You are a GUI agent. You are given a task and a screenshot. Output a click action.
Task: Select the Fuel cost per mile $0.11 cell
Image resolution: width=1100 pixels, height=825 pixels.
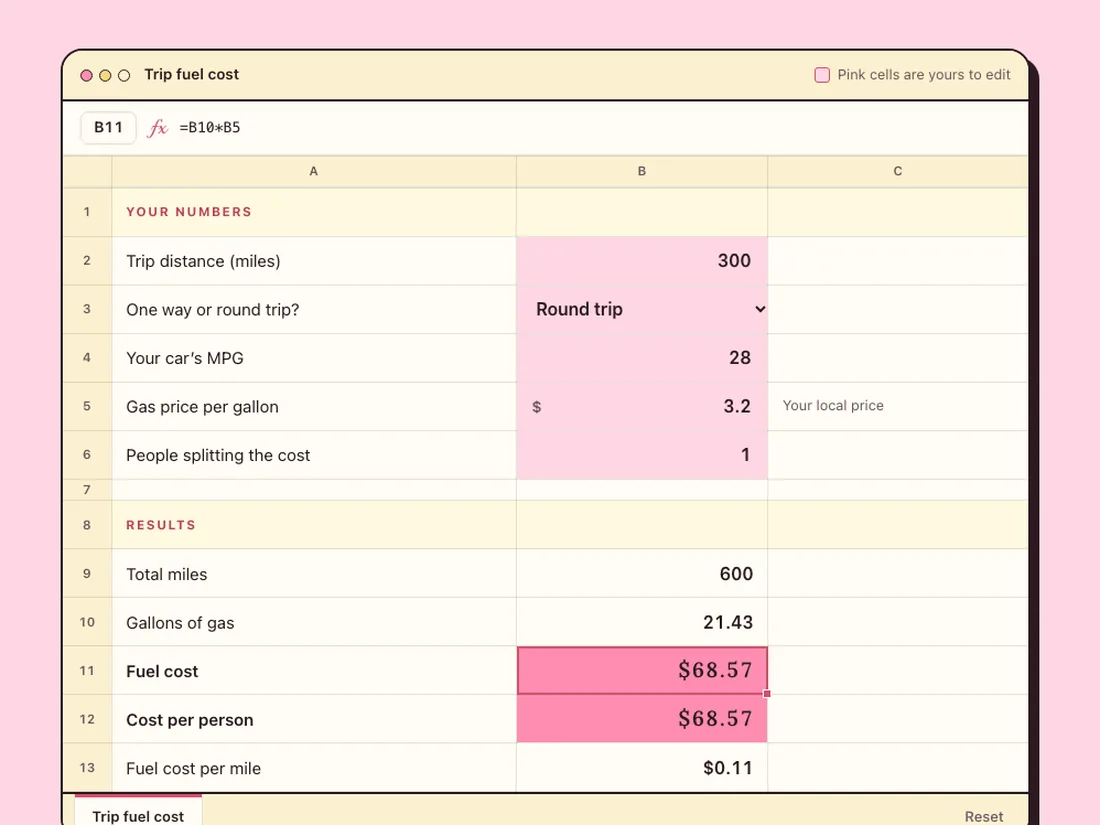(642, 768)
